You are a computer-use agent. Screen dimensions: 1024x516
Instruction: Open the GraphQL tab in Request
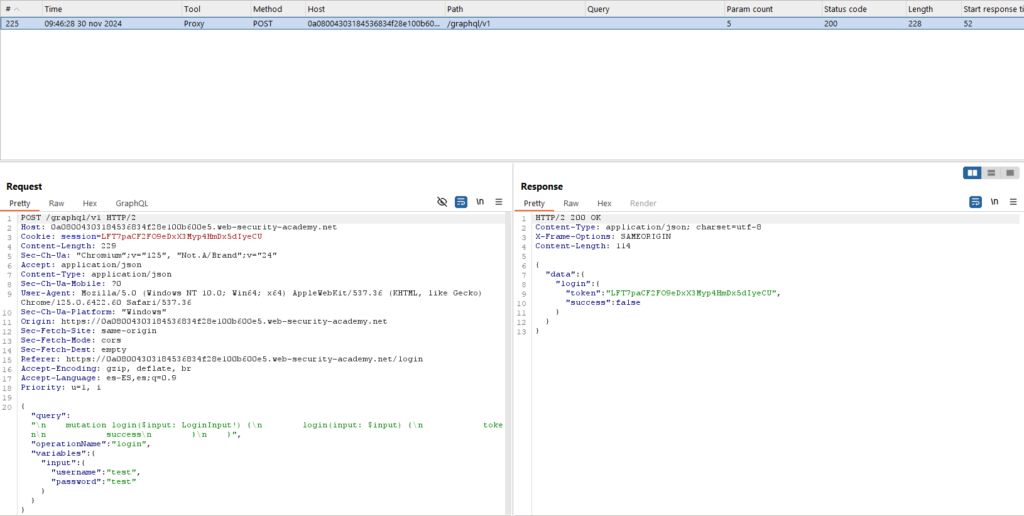pos(131,203)
